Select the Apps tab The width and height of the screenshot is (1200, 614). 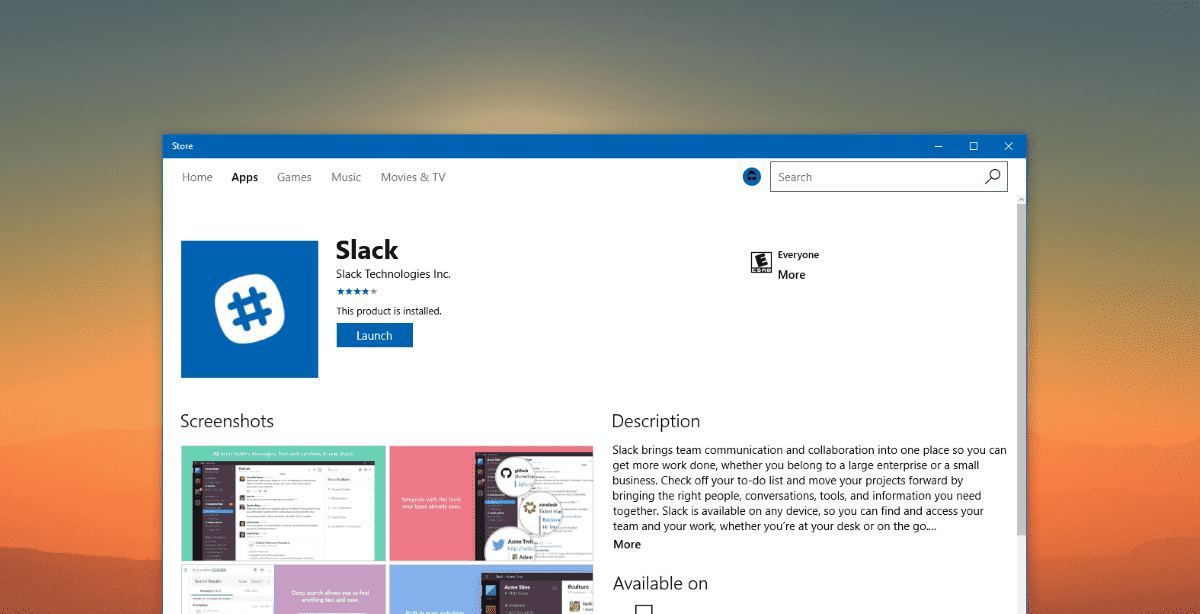pos(245,177)
